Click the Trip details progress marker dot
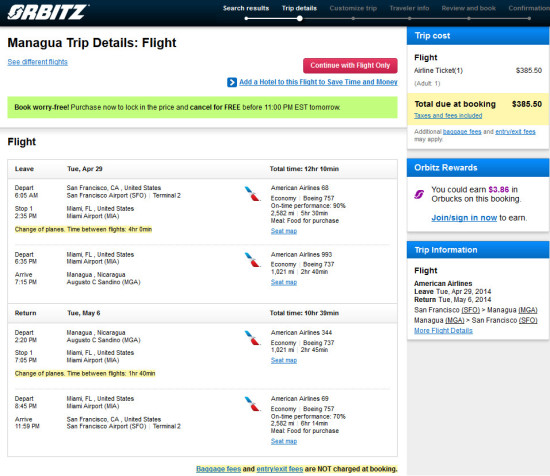 point(300,19)
